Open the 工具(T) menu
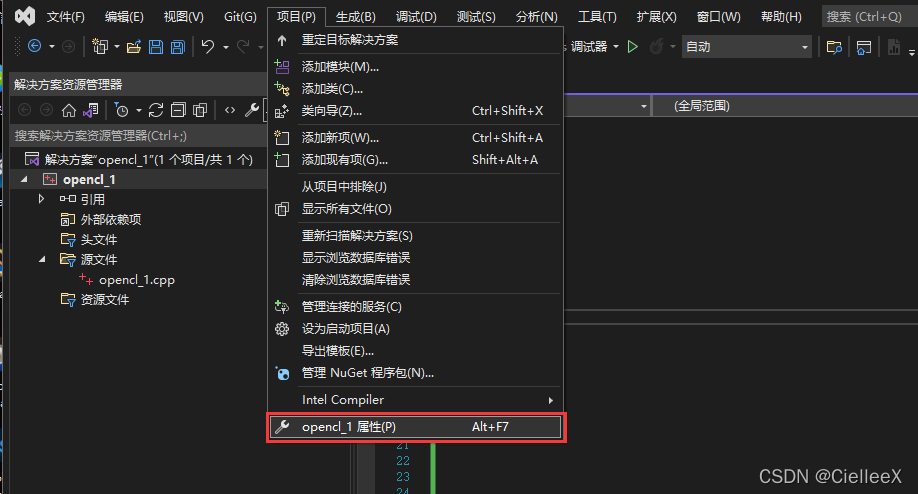This screenshot has height=494, width=918. (597, 17)
